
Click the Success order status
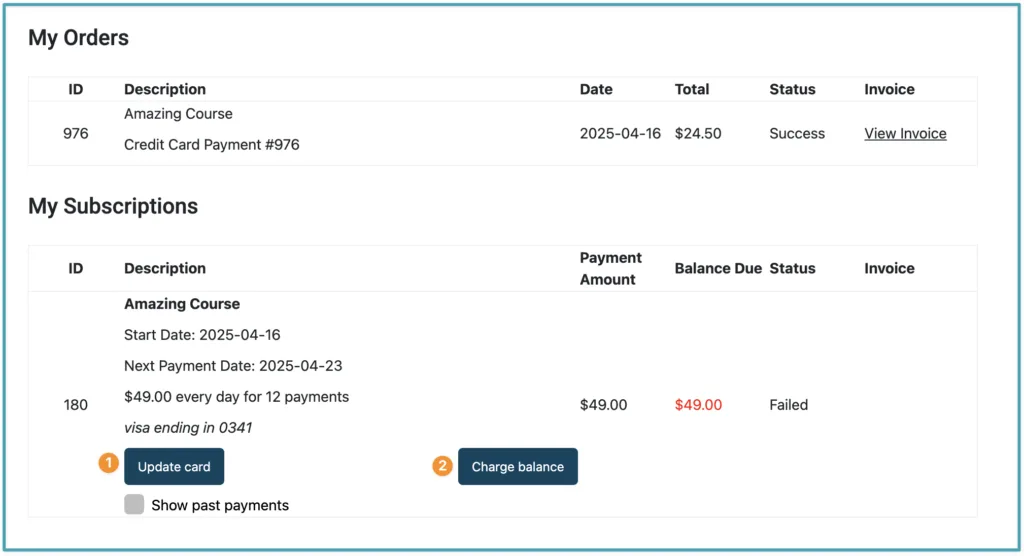tap(797, 133)
